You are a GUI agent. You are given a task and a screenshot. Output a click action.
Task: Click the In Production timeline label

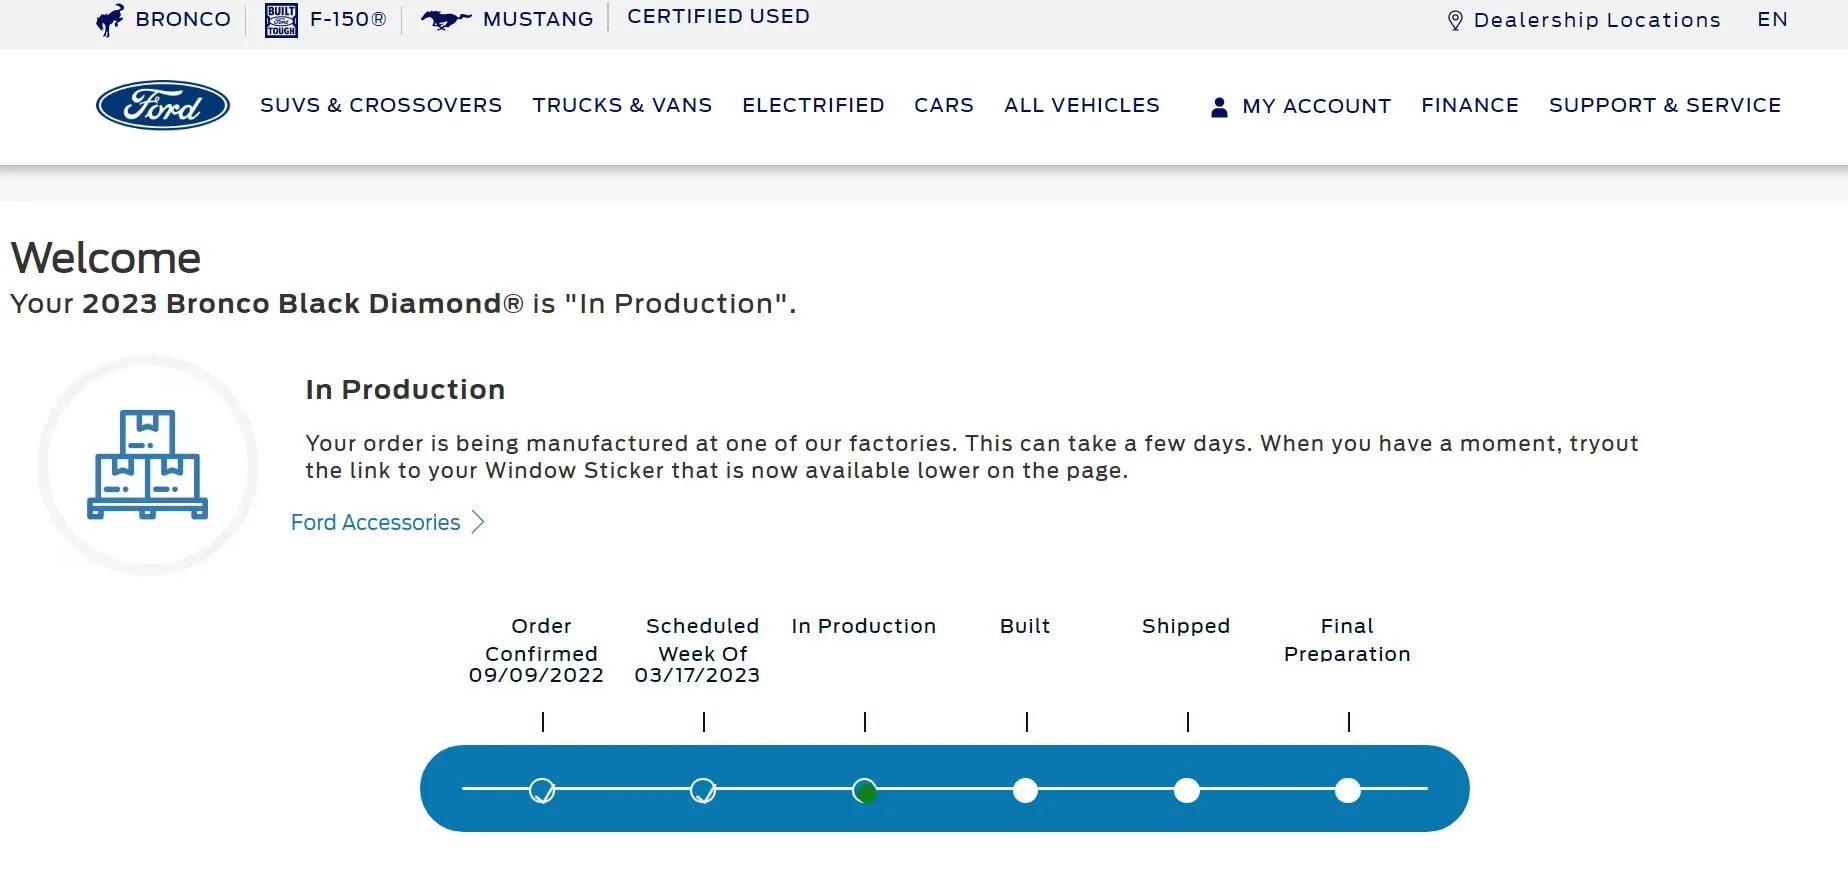point(864,626)
